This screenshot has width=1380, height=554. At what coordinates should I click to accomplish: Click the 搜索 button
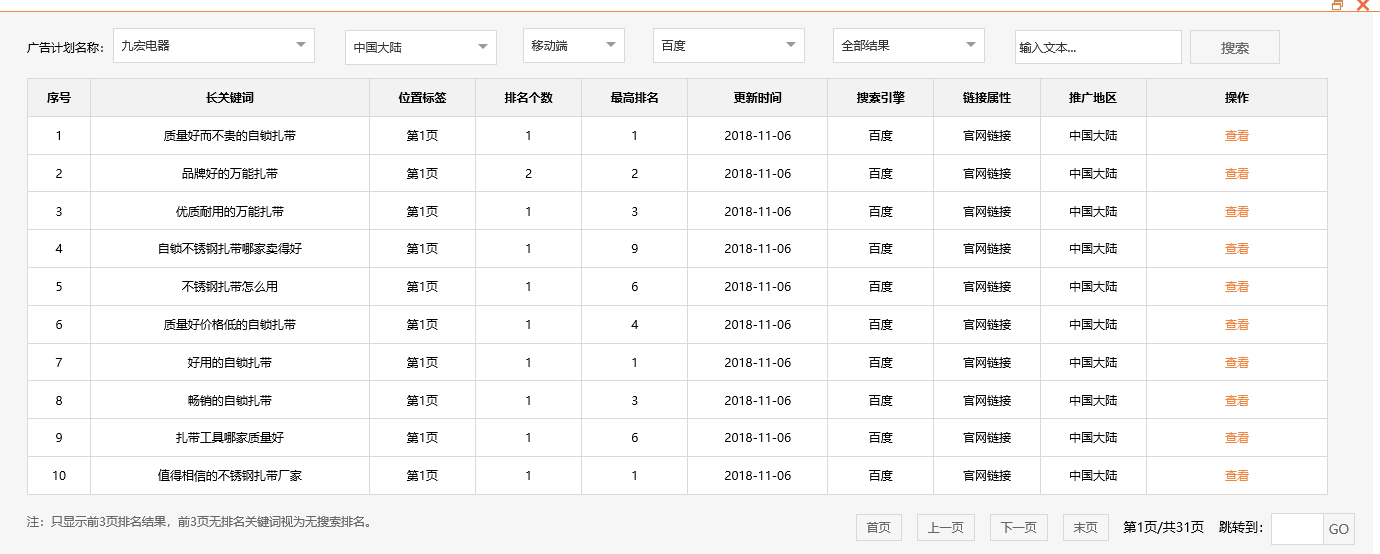click(1235, 47)
